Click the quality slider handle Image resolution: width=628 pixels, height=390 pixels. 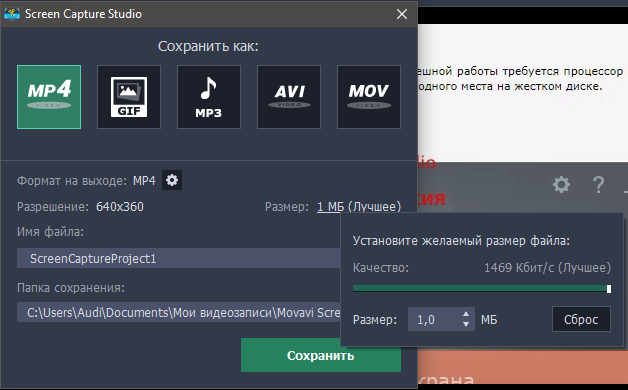[609, 289]
